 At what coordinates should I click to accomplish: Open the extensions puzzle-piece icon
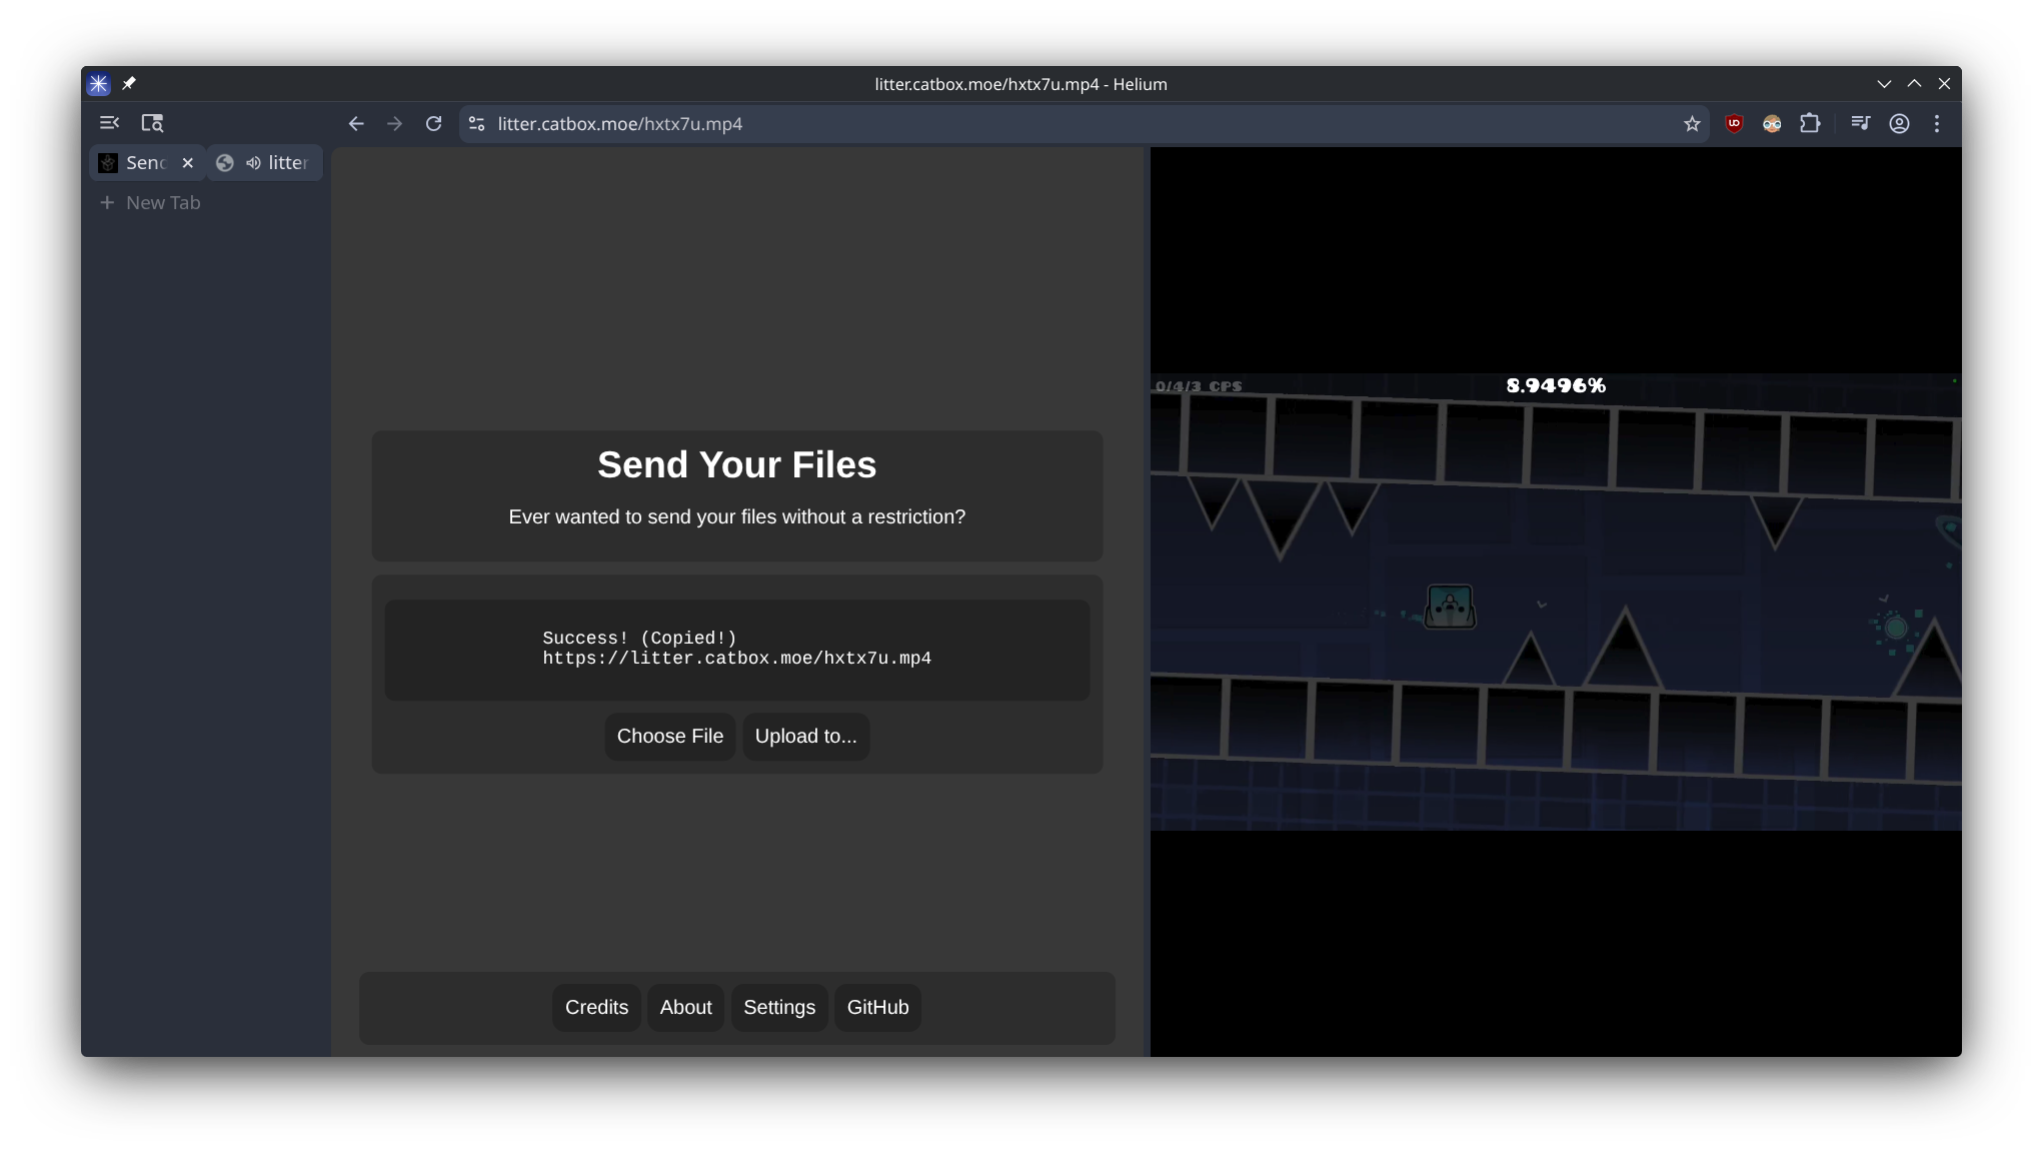pyautogui.click(x=1810, y=123)
